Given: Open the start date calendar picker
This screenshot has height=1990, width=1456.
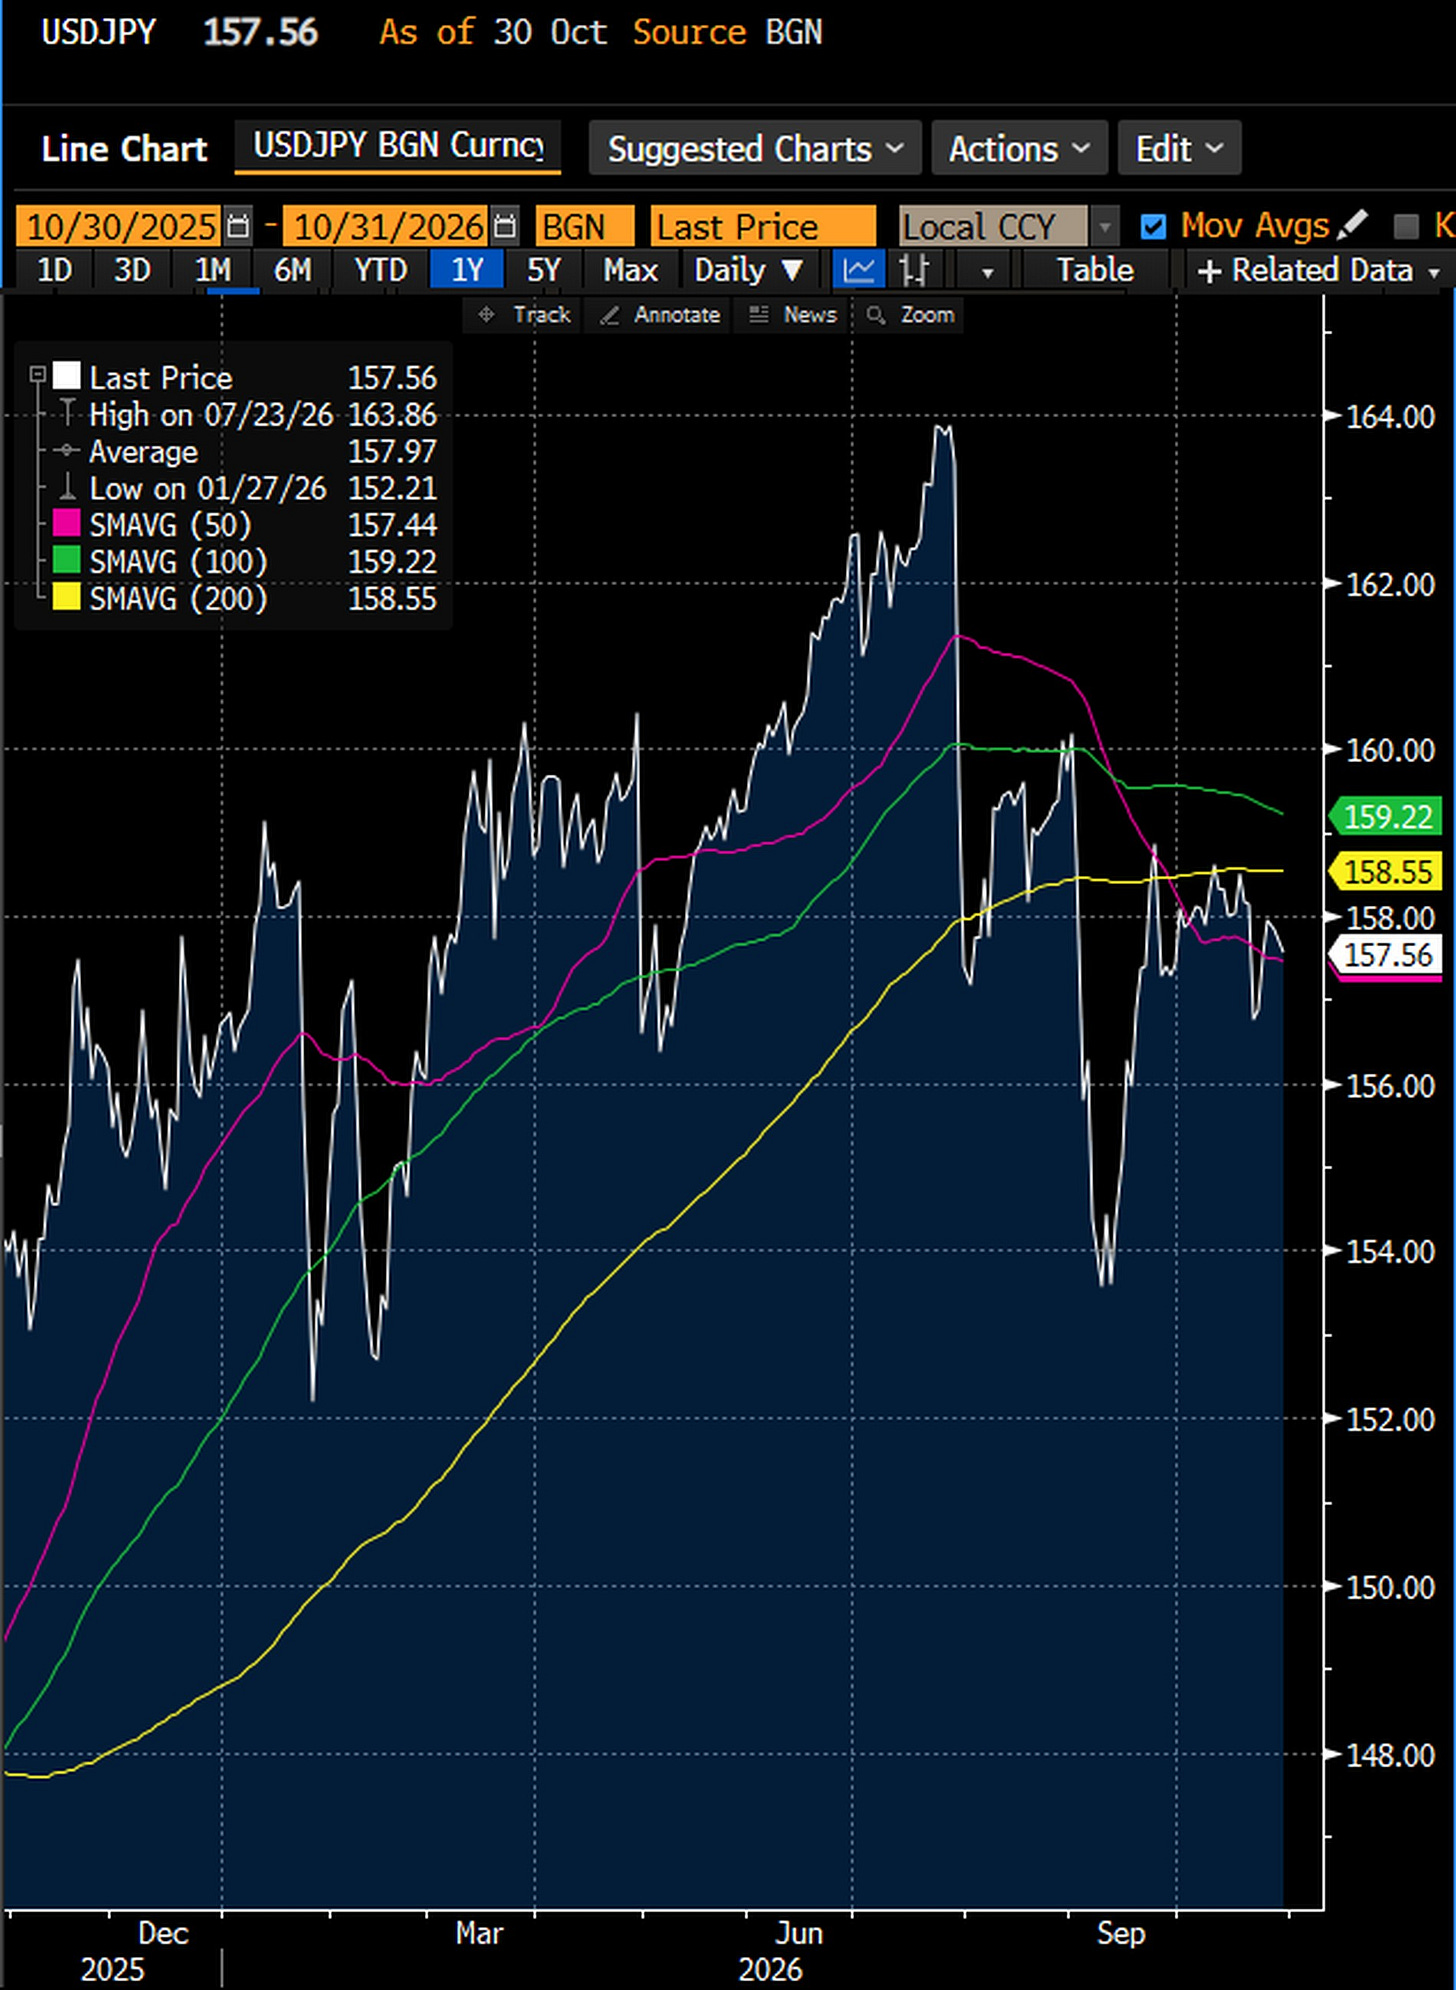Looking at the screenshot, I should [x=238, y=227].
